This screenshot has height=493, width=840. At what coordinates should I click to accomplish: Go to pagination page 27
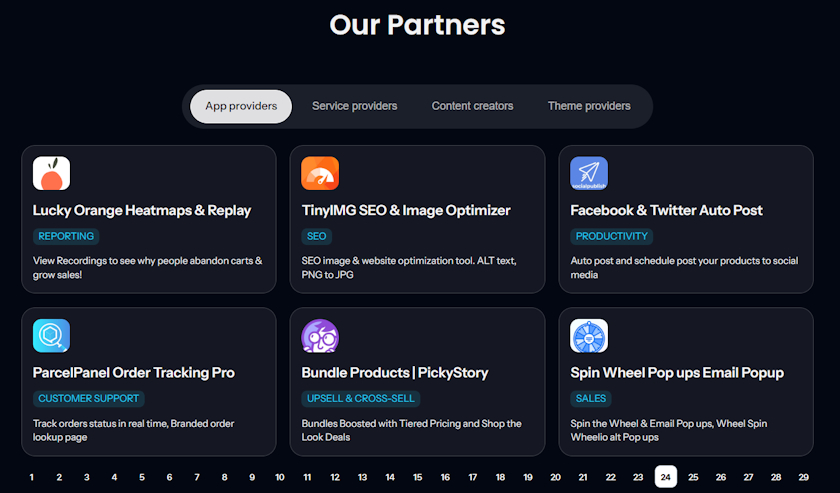tap(748, 477)
